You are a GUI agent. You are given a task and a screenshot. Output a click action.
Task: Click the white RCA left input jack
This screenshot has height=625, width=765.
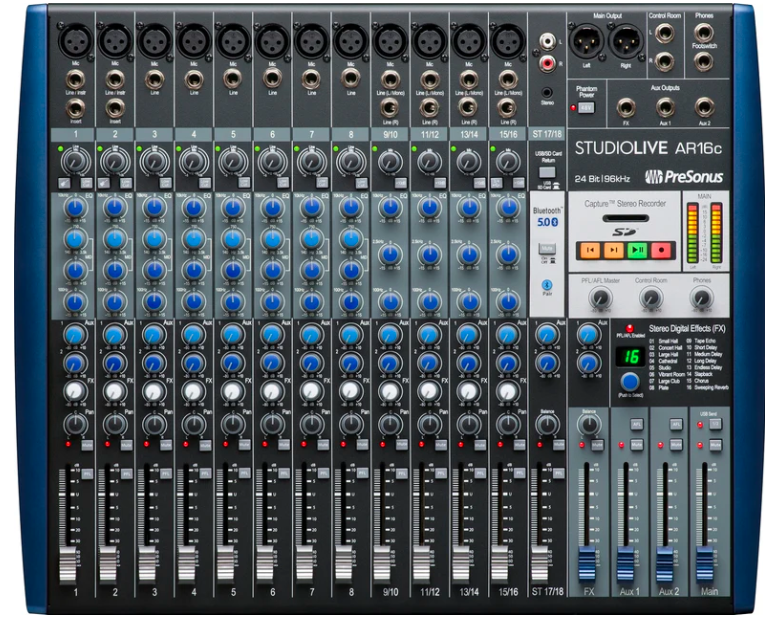tap(547, 41)
